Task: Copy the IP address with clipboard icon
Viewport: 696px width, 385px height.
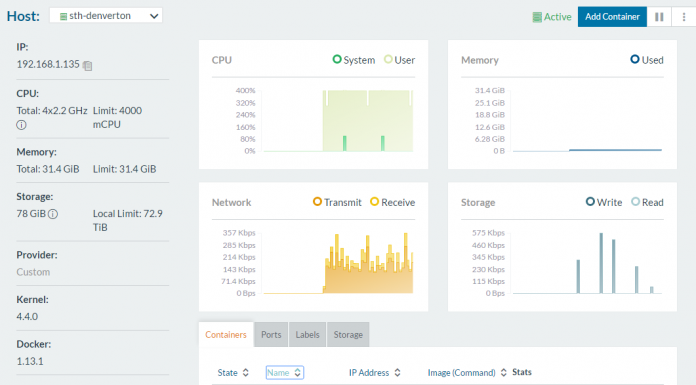Action: [87, 65]
